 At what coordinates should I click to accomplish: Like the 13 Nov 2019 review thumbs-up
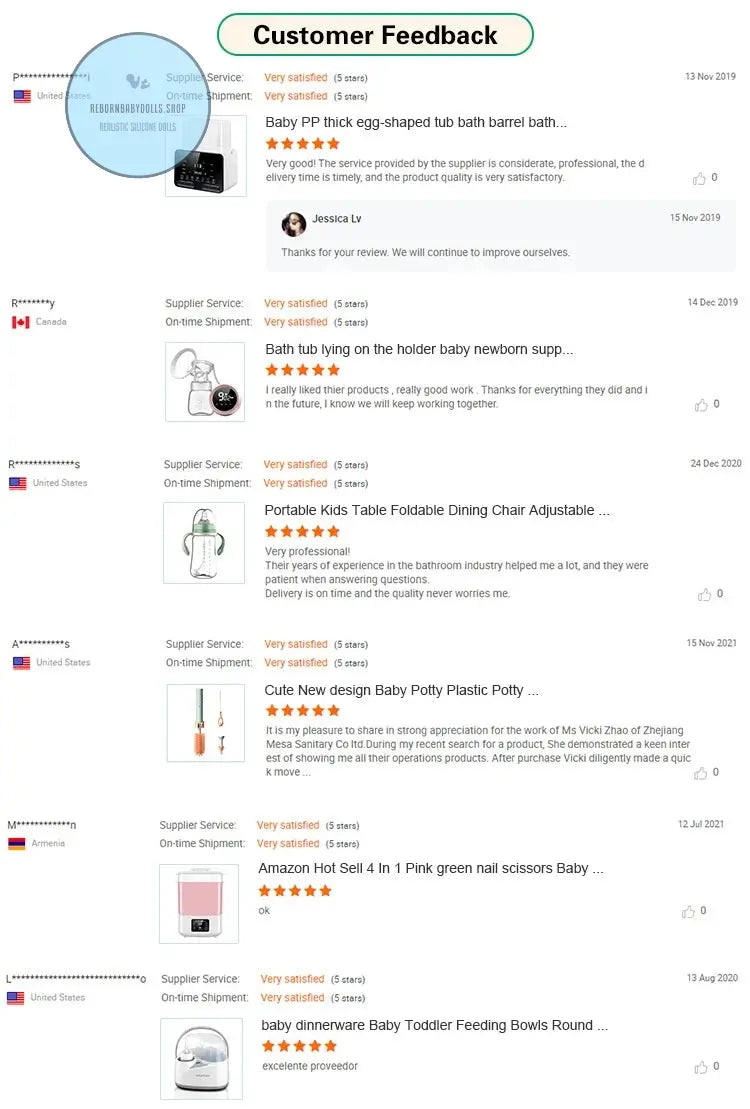[x=699, y=179]
